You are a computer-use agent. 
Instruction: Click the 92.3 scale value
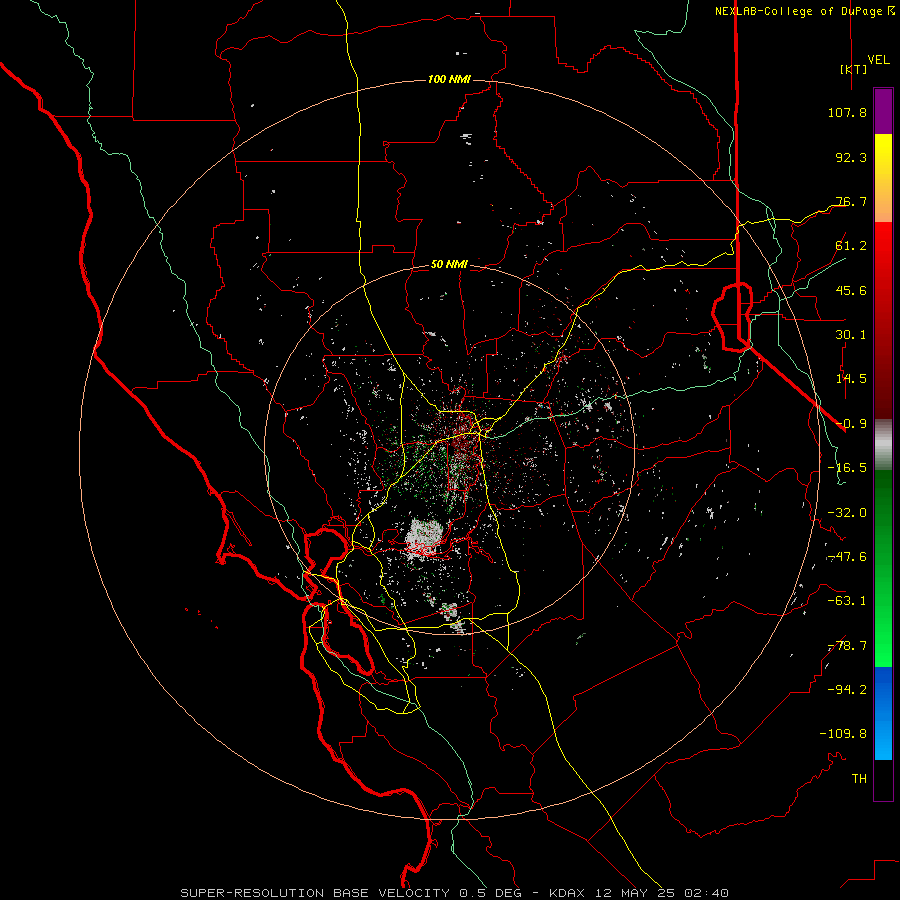tap(851, 157)
